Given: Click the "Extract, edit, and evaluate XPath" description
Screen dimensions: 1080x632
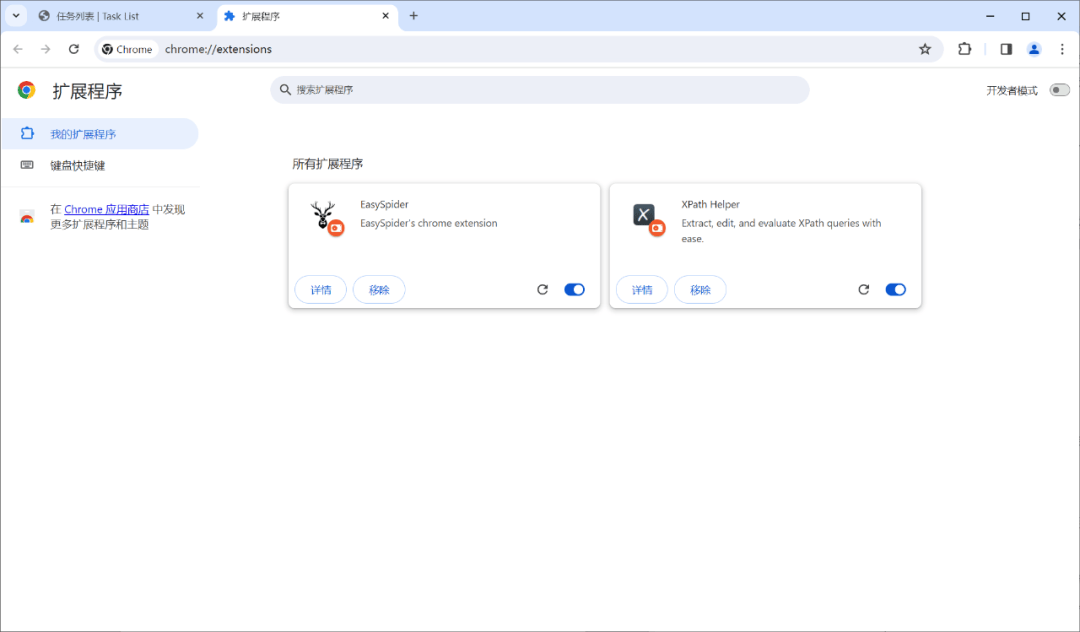Looking at the screenshot, I should [x=781, y=231].
